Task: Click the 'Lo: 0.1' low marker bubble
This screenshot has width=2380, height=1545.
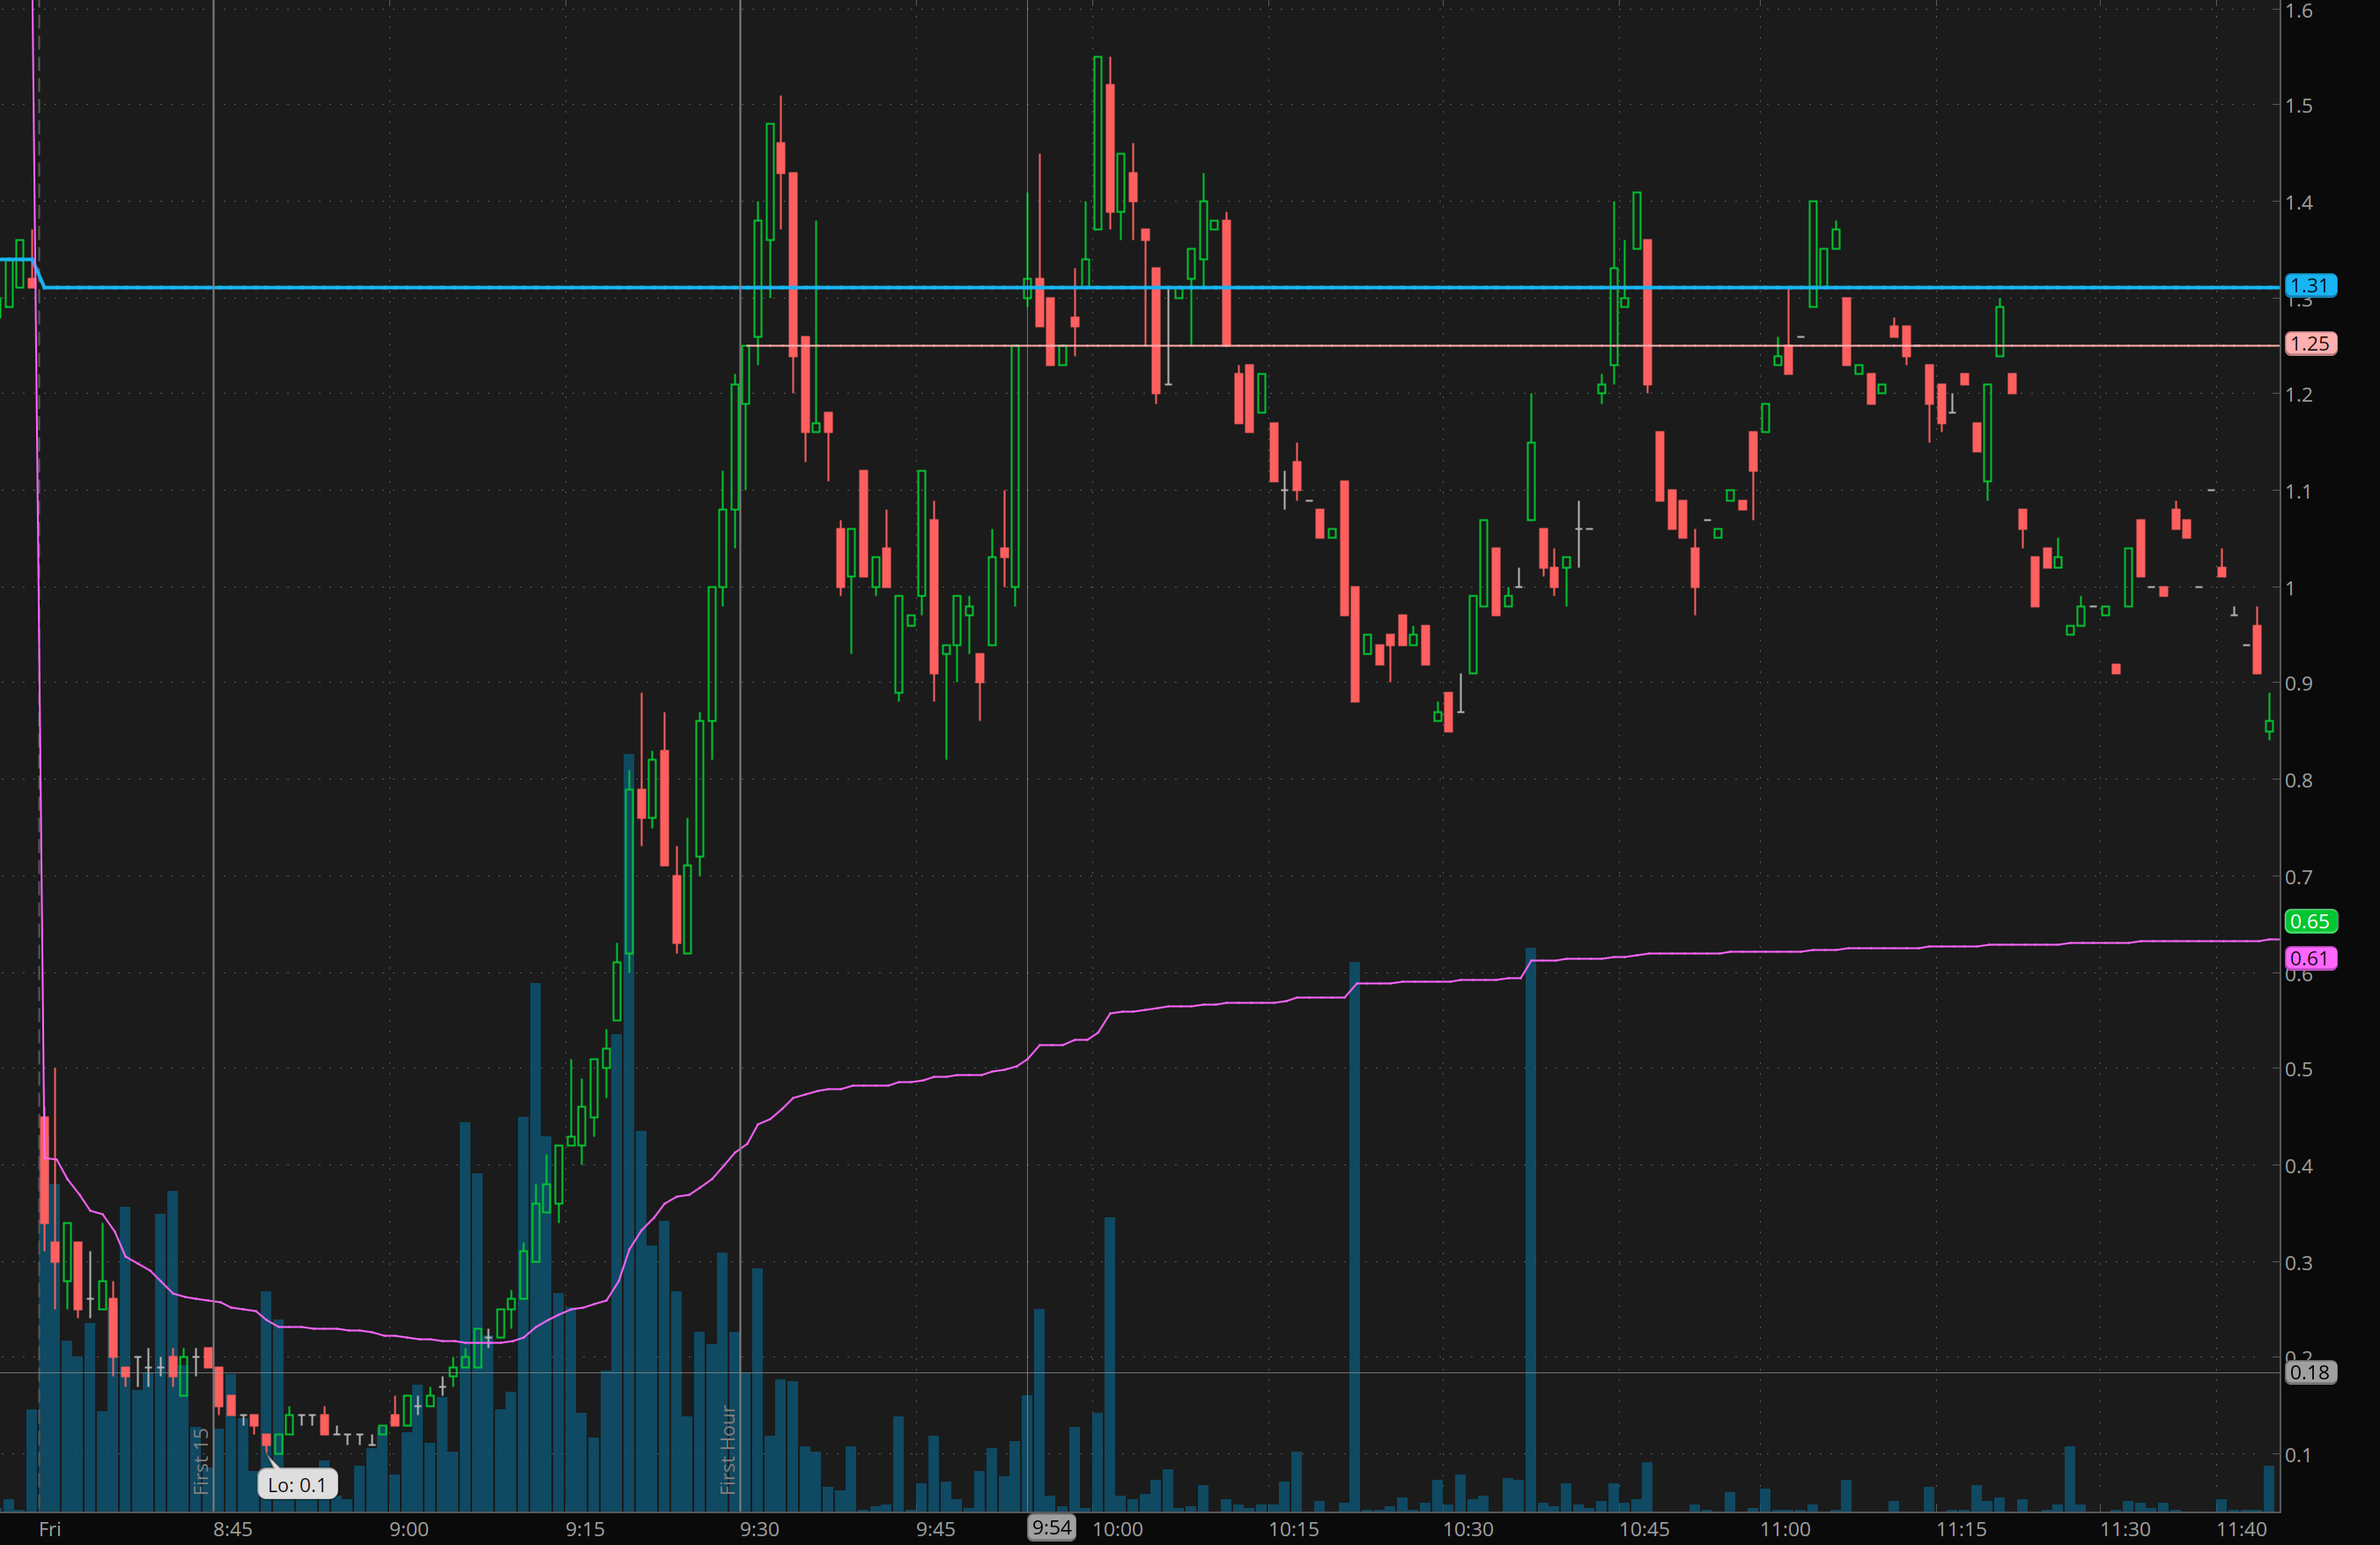Action: (297, 1484)
